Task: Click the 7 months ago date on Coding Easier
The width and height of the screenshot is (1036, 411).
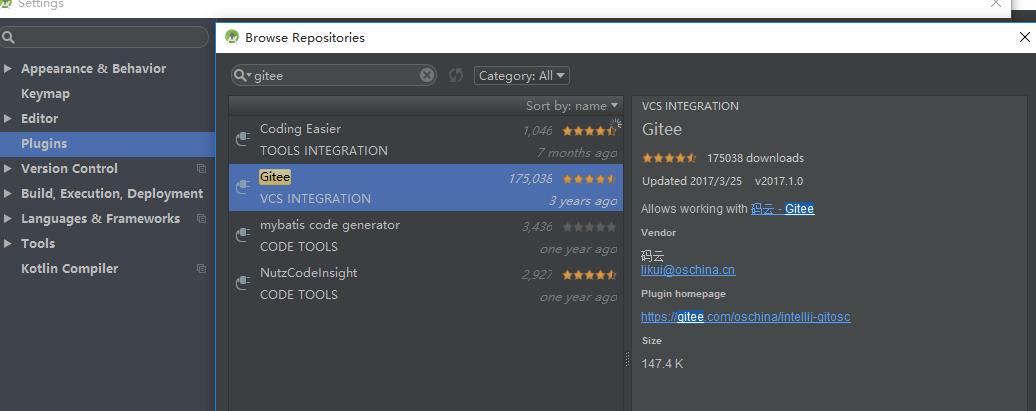Action: pyautogui.click(x=577, y=153)
